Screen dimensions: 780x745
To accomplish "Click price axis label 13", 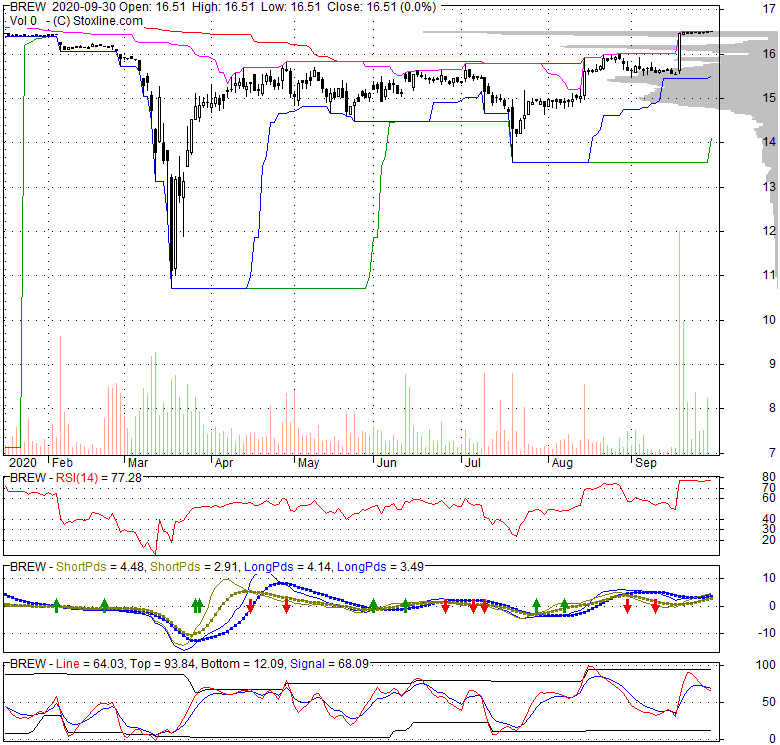I will [769, 186].
